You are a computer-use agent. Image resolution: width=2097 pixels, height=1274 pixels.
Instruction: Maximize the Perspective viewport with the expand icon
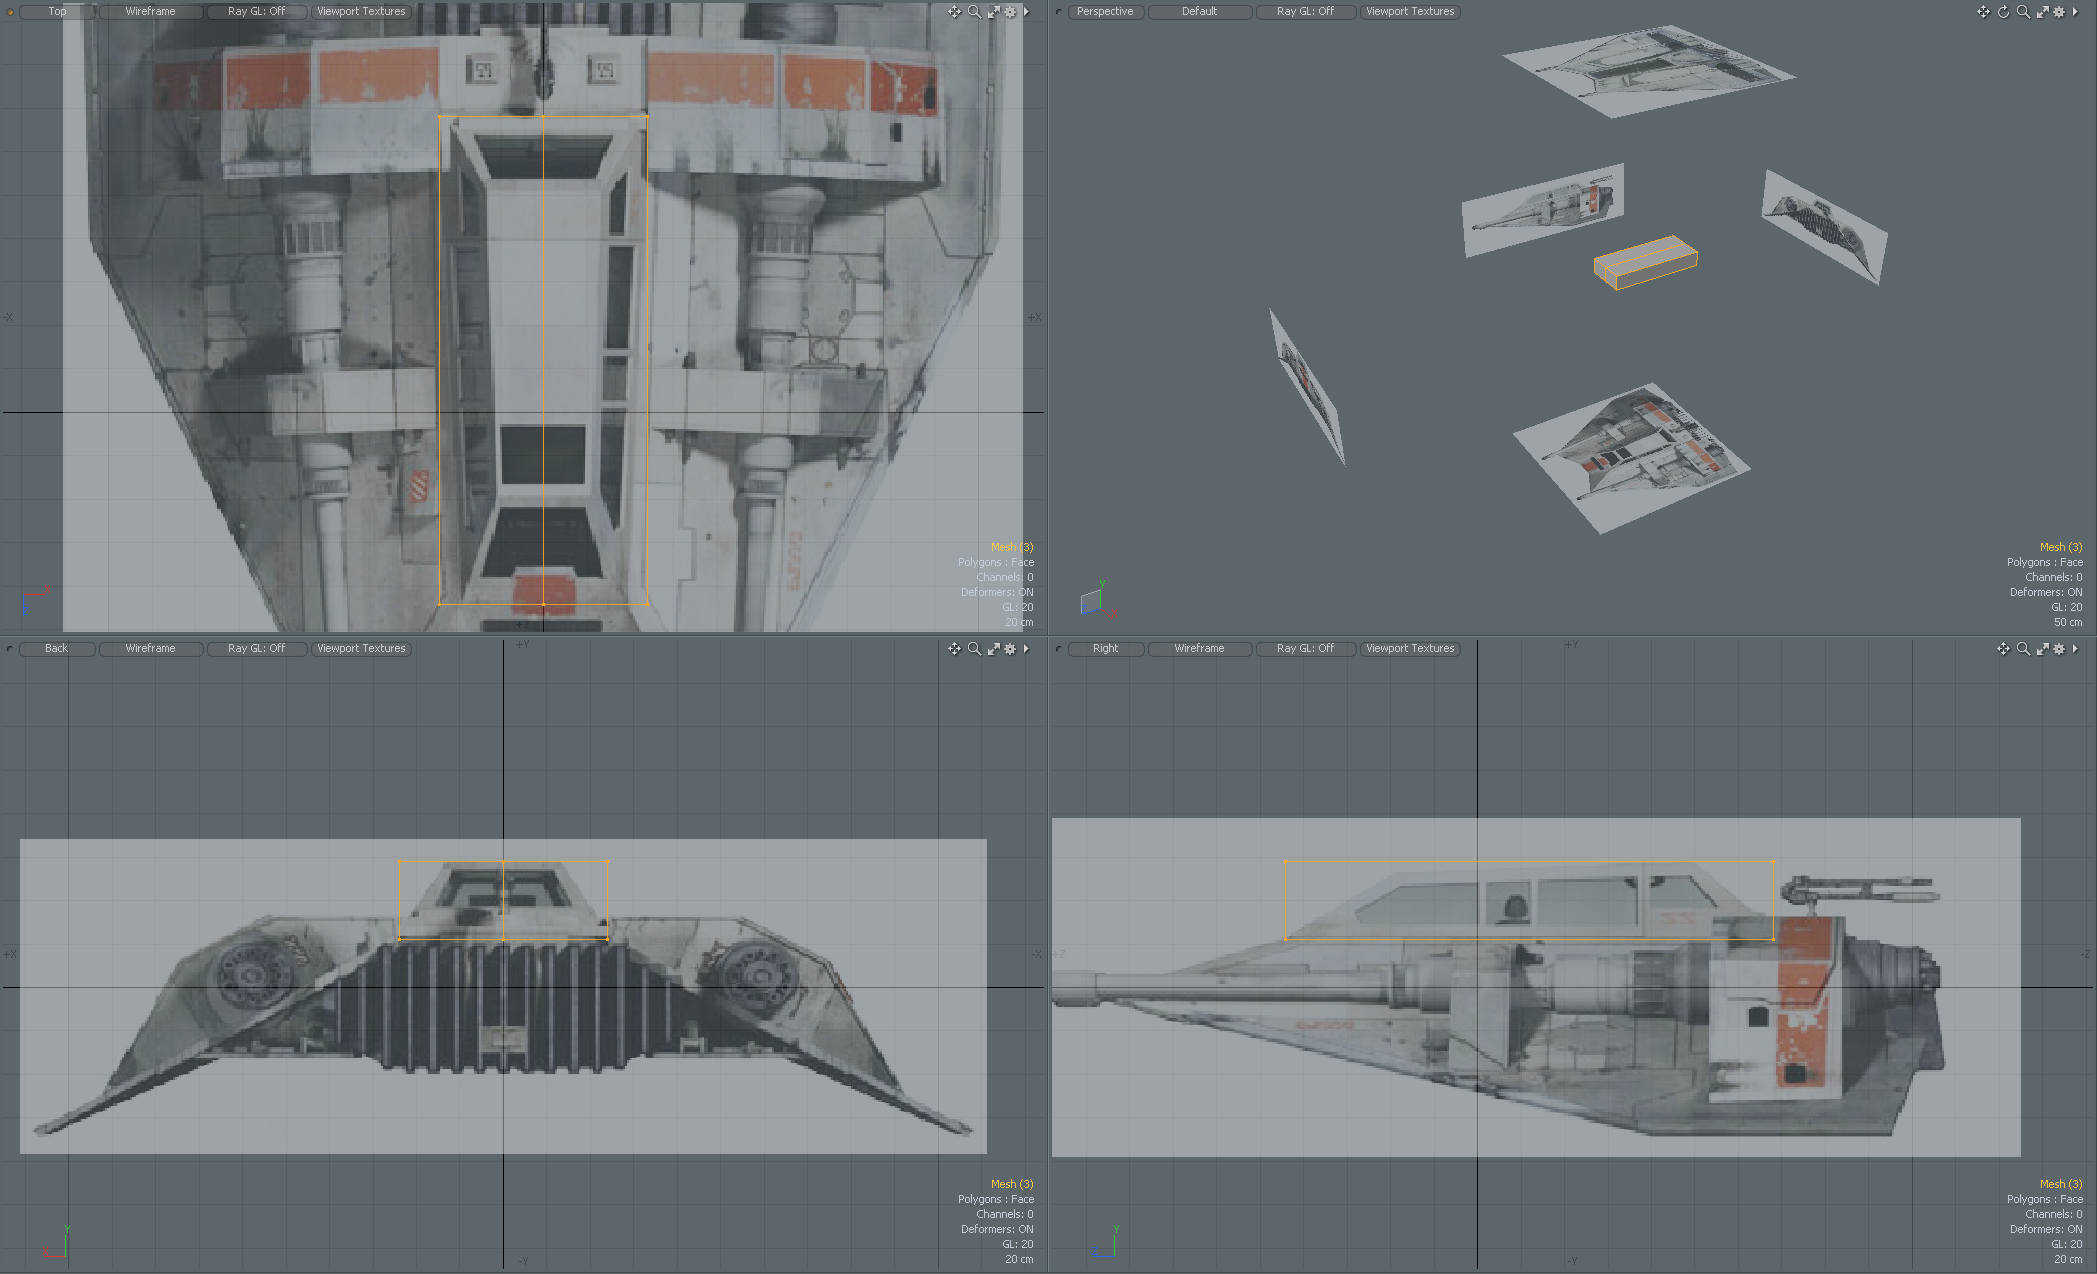2042,12
